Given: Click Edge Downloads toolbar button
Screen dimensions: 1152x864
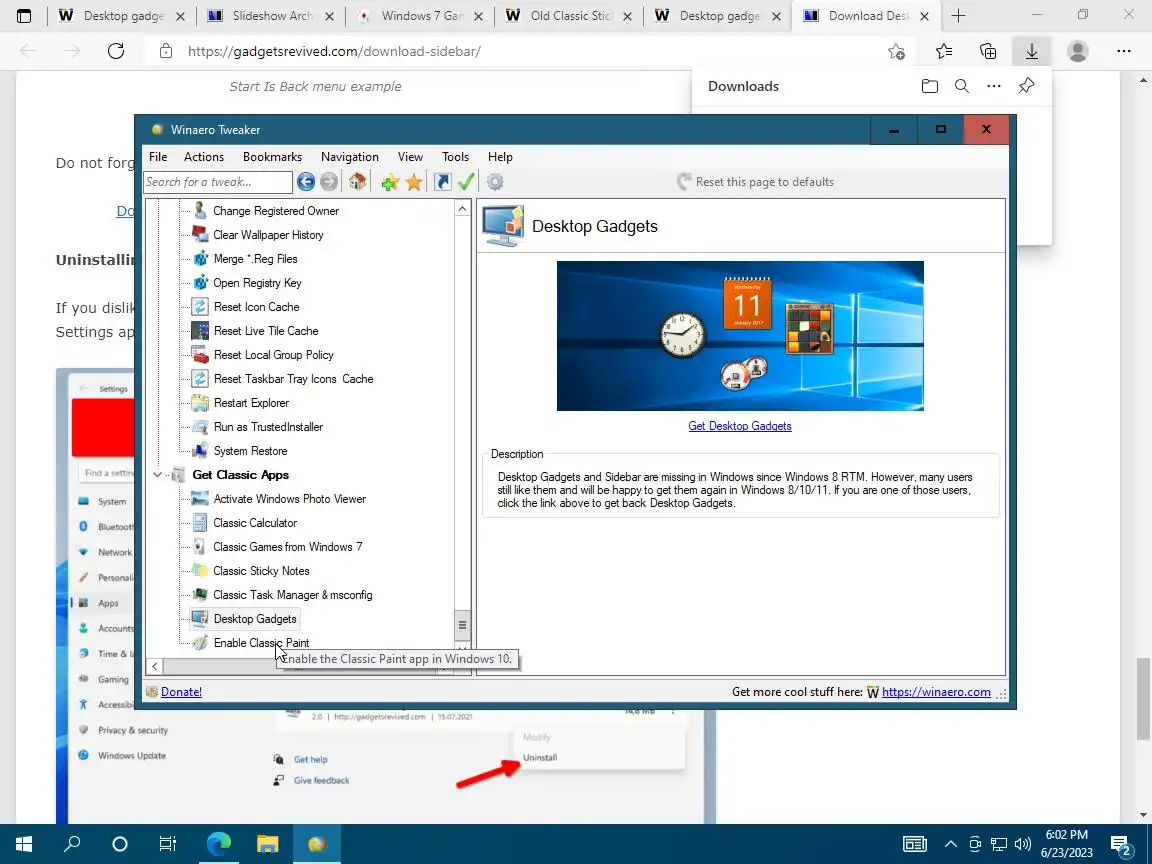Looking at the screenshot, I should [1032, 51].
